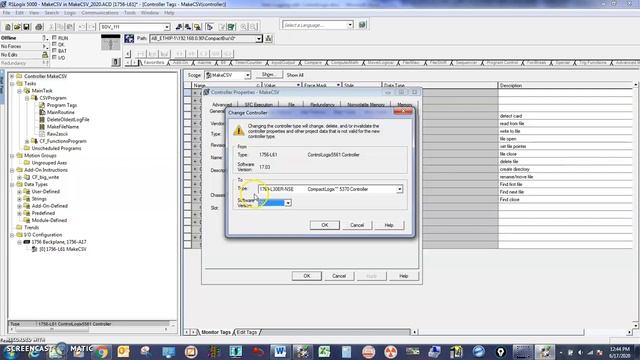Switch to the SFC Execution tab
The image size is (640, 360).
tap(258, 105)
